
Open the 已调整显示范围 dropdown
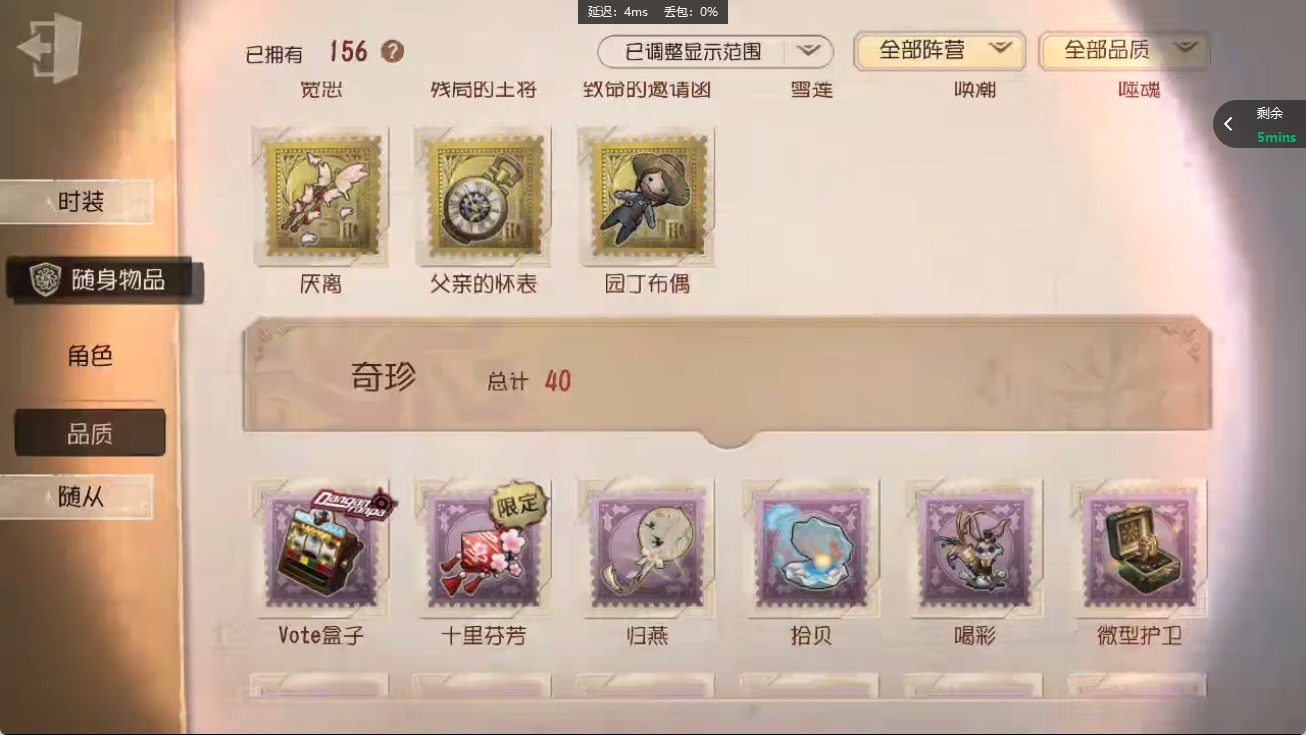pyautogui.click(x=715, y=51)
